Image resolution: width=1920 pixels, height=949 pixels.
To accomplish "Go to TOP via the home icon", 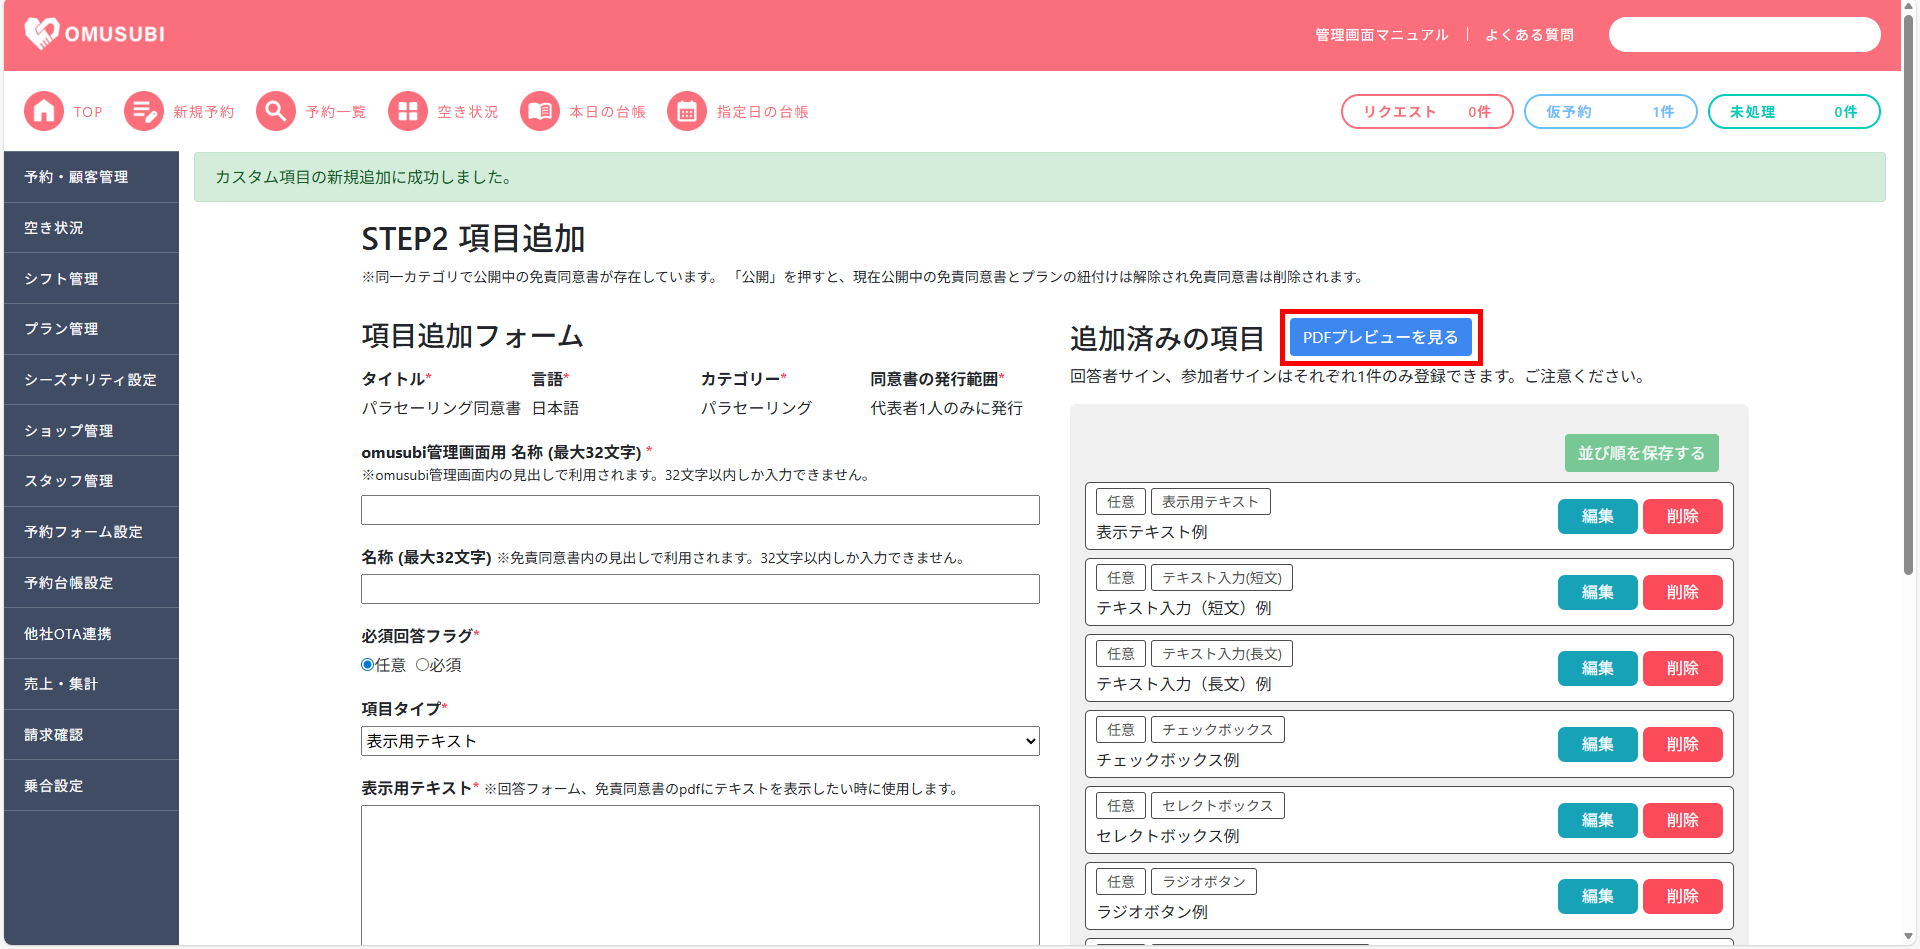I will click(x=44, y=112).
